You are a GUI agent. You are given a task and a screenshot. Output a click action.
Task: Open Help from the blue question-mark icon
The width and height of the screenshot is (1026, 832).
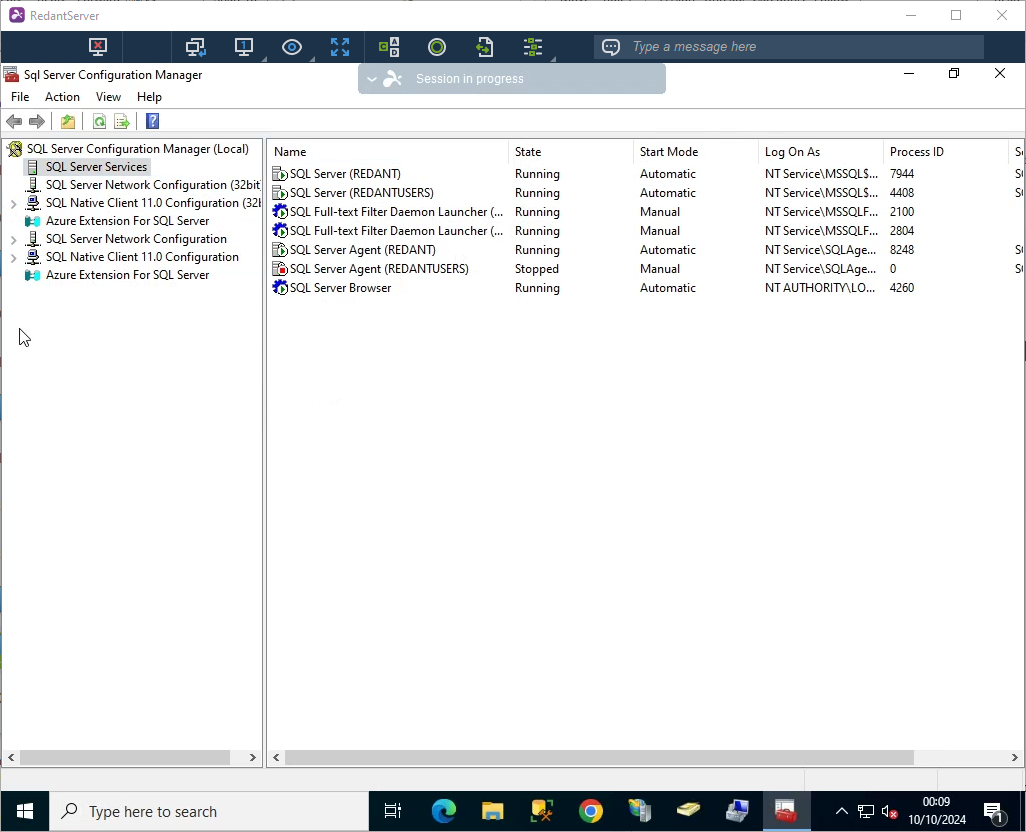(152, 122)
